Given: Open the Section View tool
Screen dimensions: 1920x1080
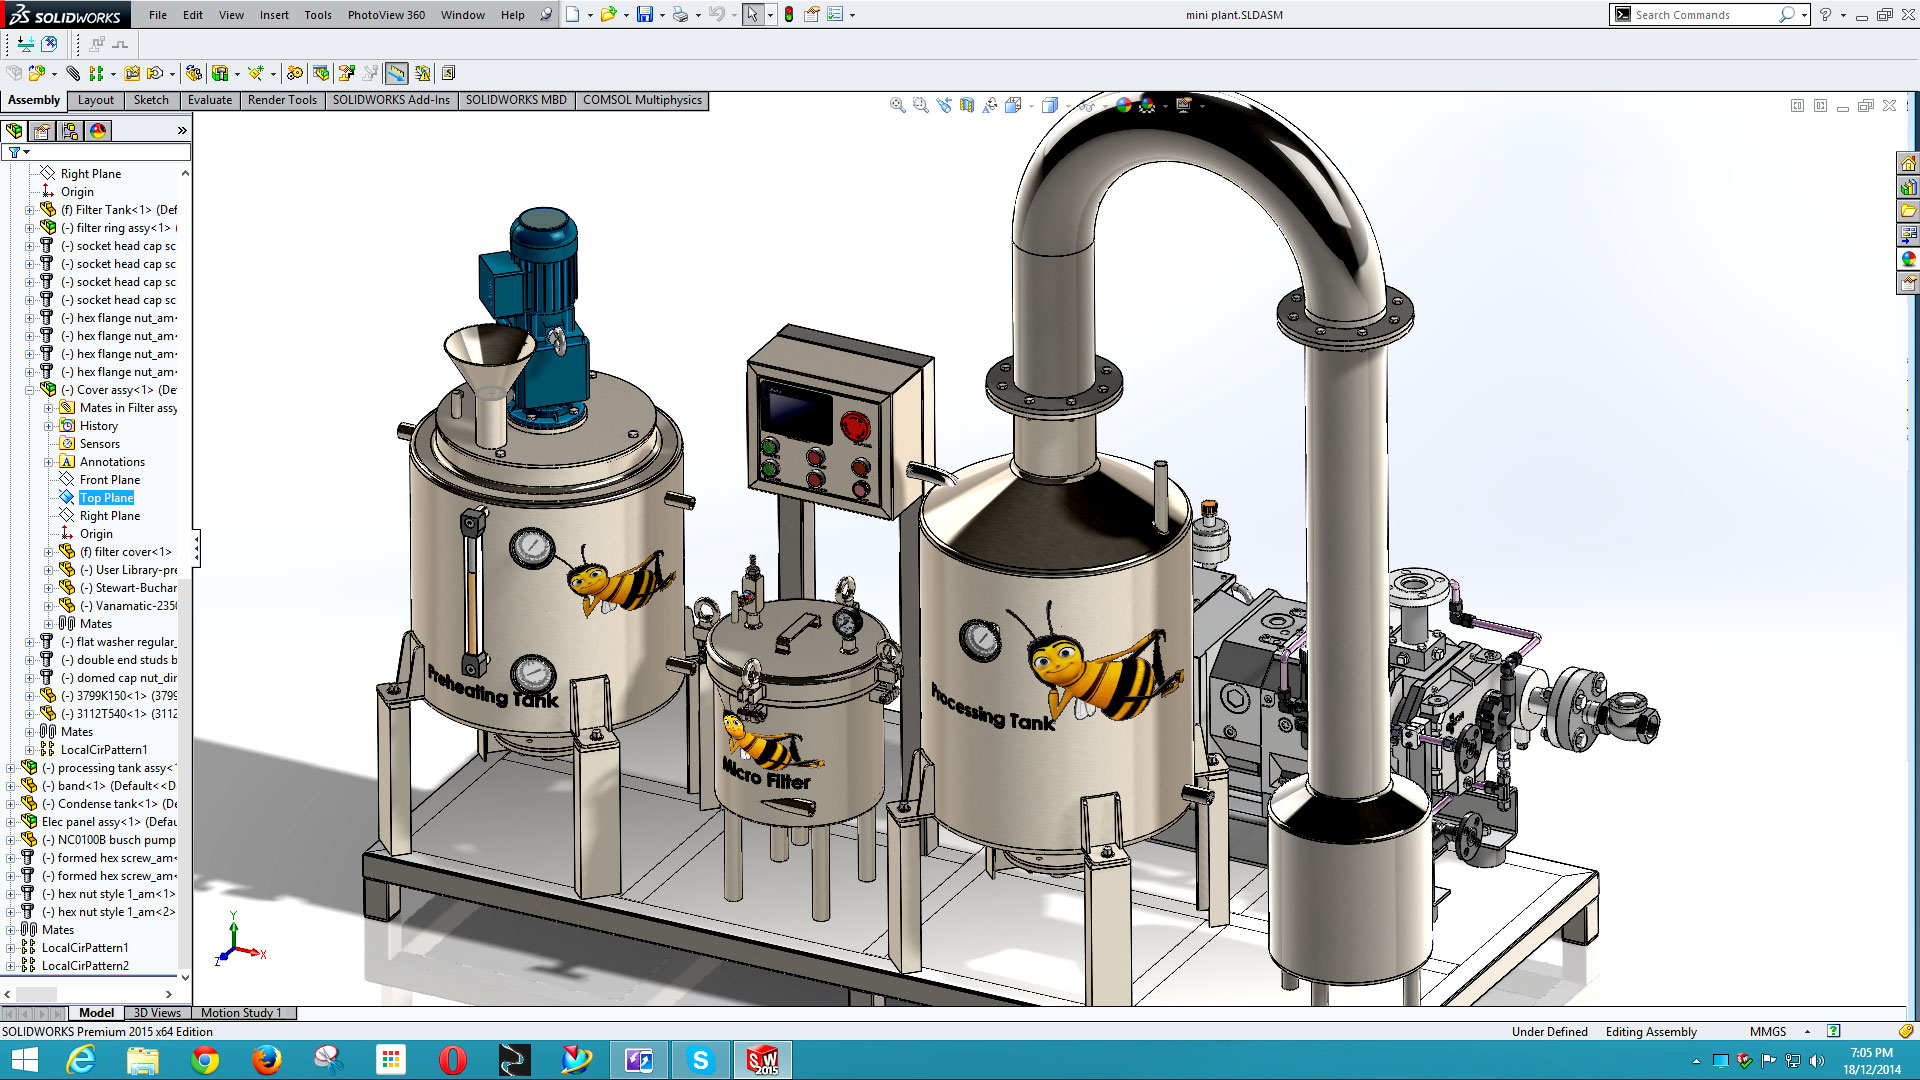Looking at the screenshot, I should click(966, 105).
